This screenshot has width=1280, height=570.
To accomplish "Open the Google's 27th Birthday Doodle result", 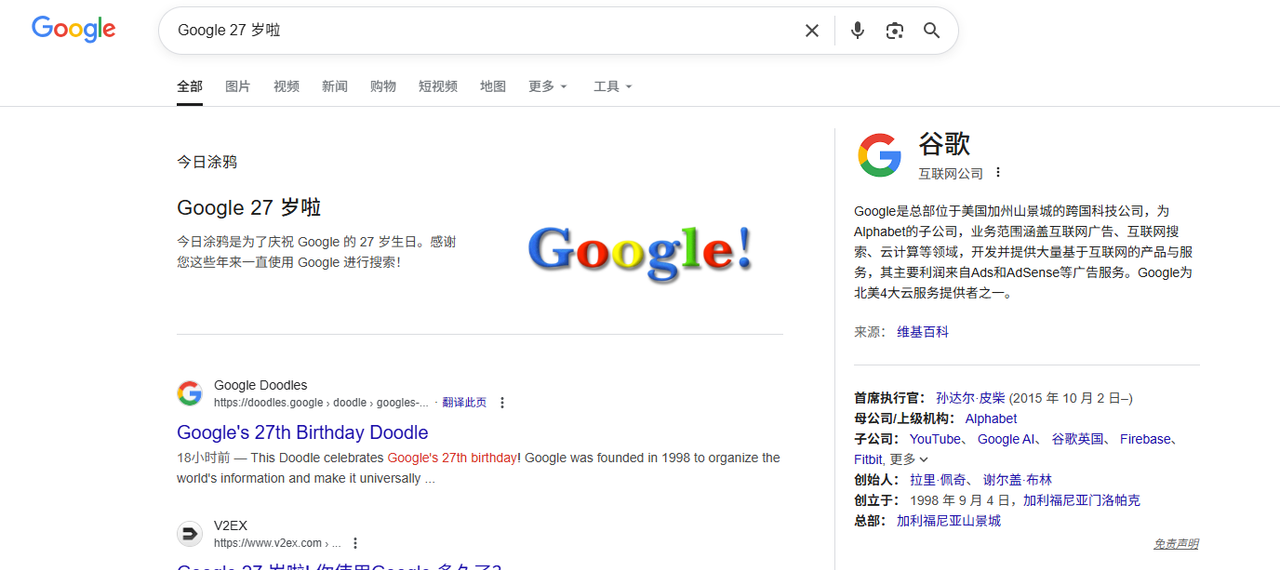I will coord(302,432).
